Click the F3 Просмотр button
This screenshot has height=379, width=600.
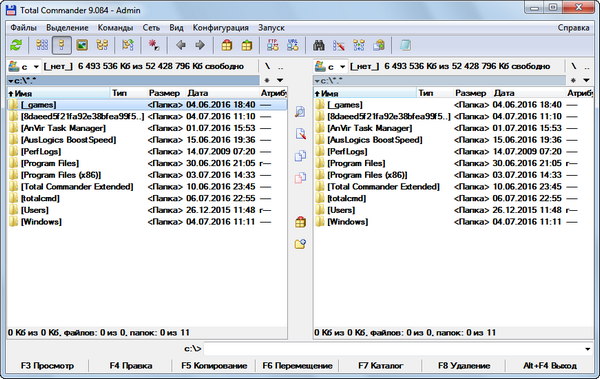click(x=47, y=366)
